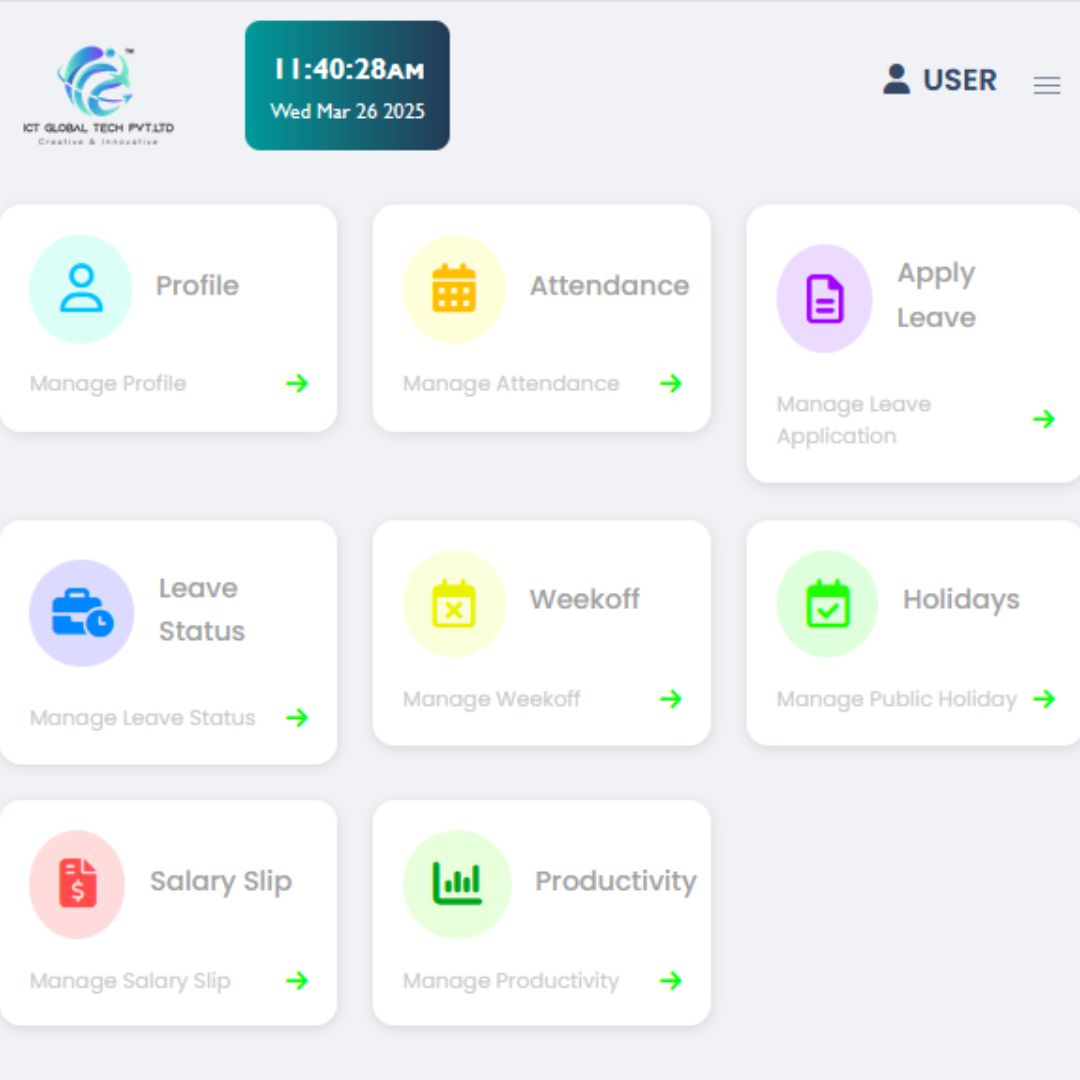Screen dimensions: 1080x1080
Task: Click the Leave Status briefcase clock icon
Action: coord(82,612)
